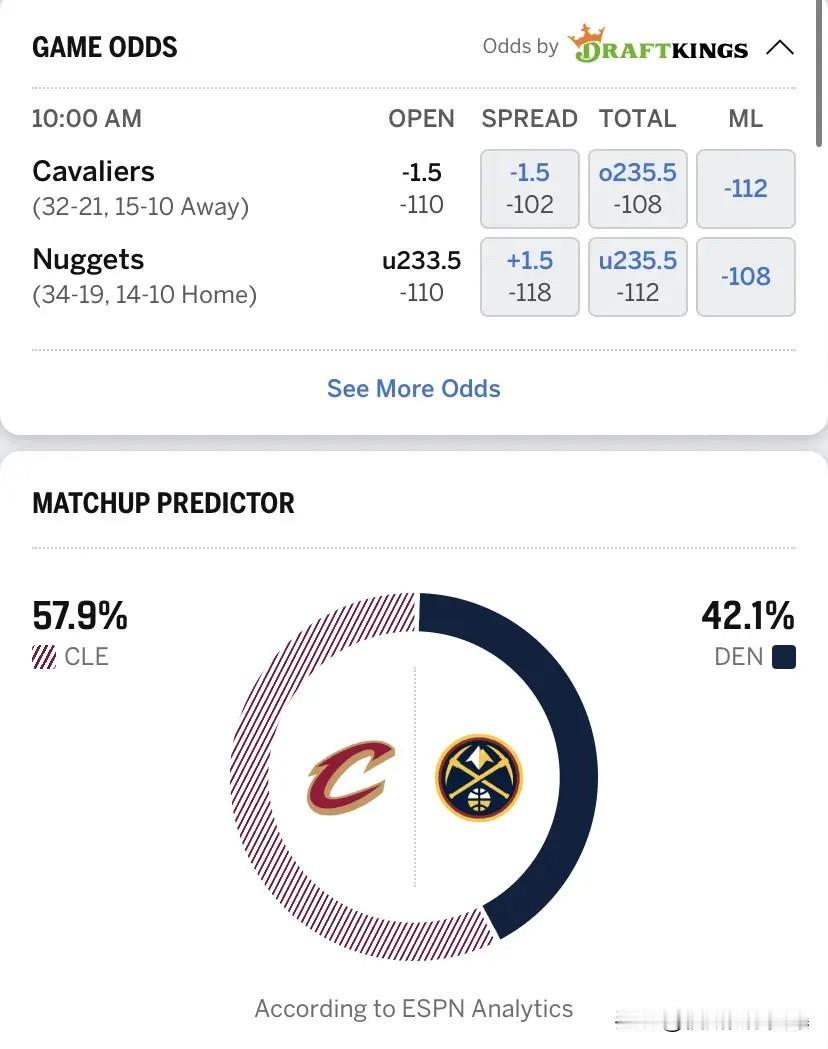Click the Nuggets logo in the chart
The height and width of the screenshot is (1049, 828).
coord(479,777)
